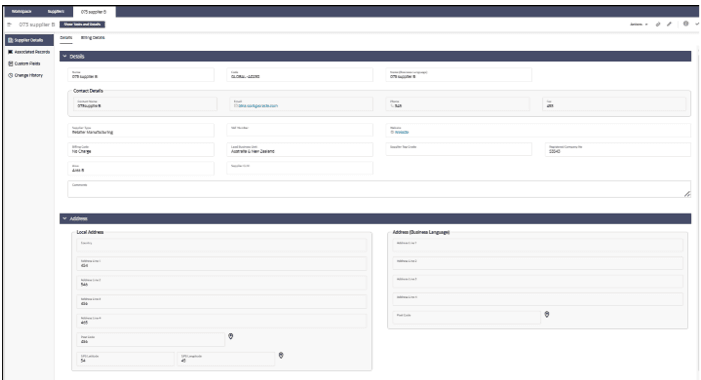
Task: Click Business Language Address Line 3 field
Action: (538, 281)
